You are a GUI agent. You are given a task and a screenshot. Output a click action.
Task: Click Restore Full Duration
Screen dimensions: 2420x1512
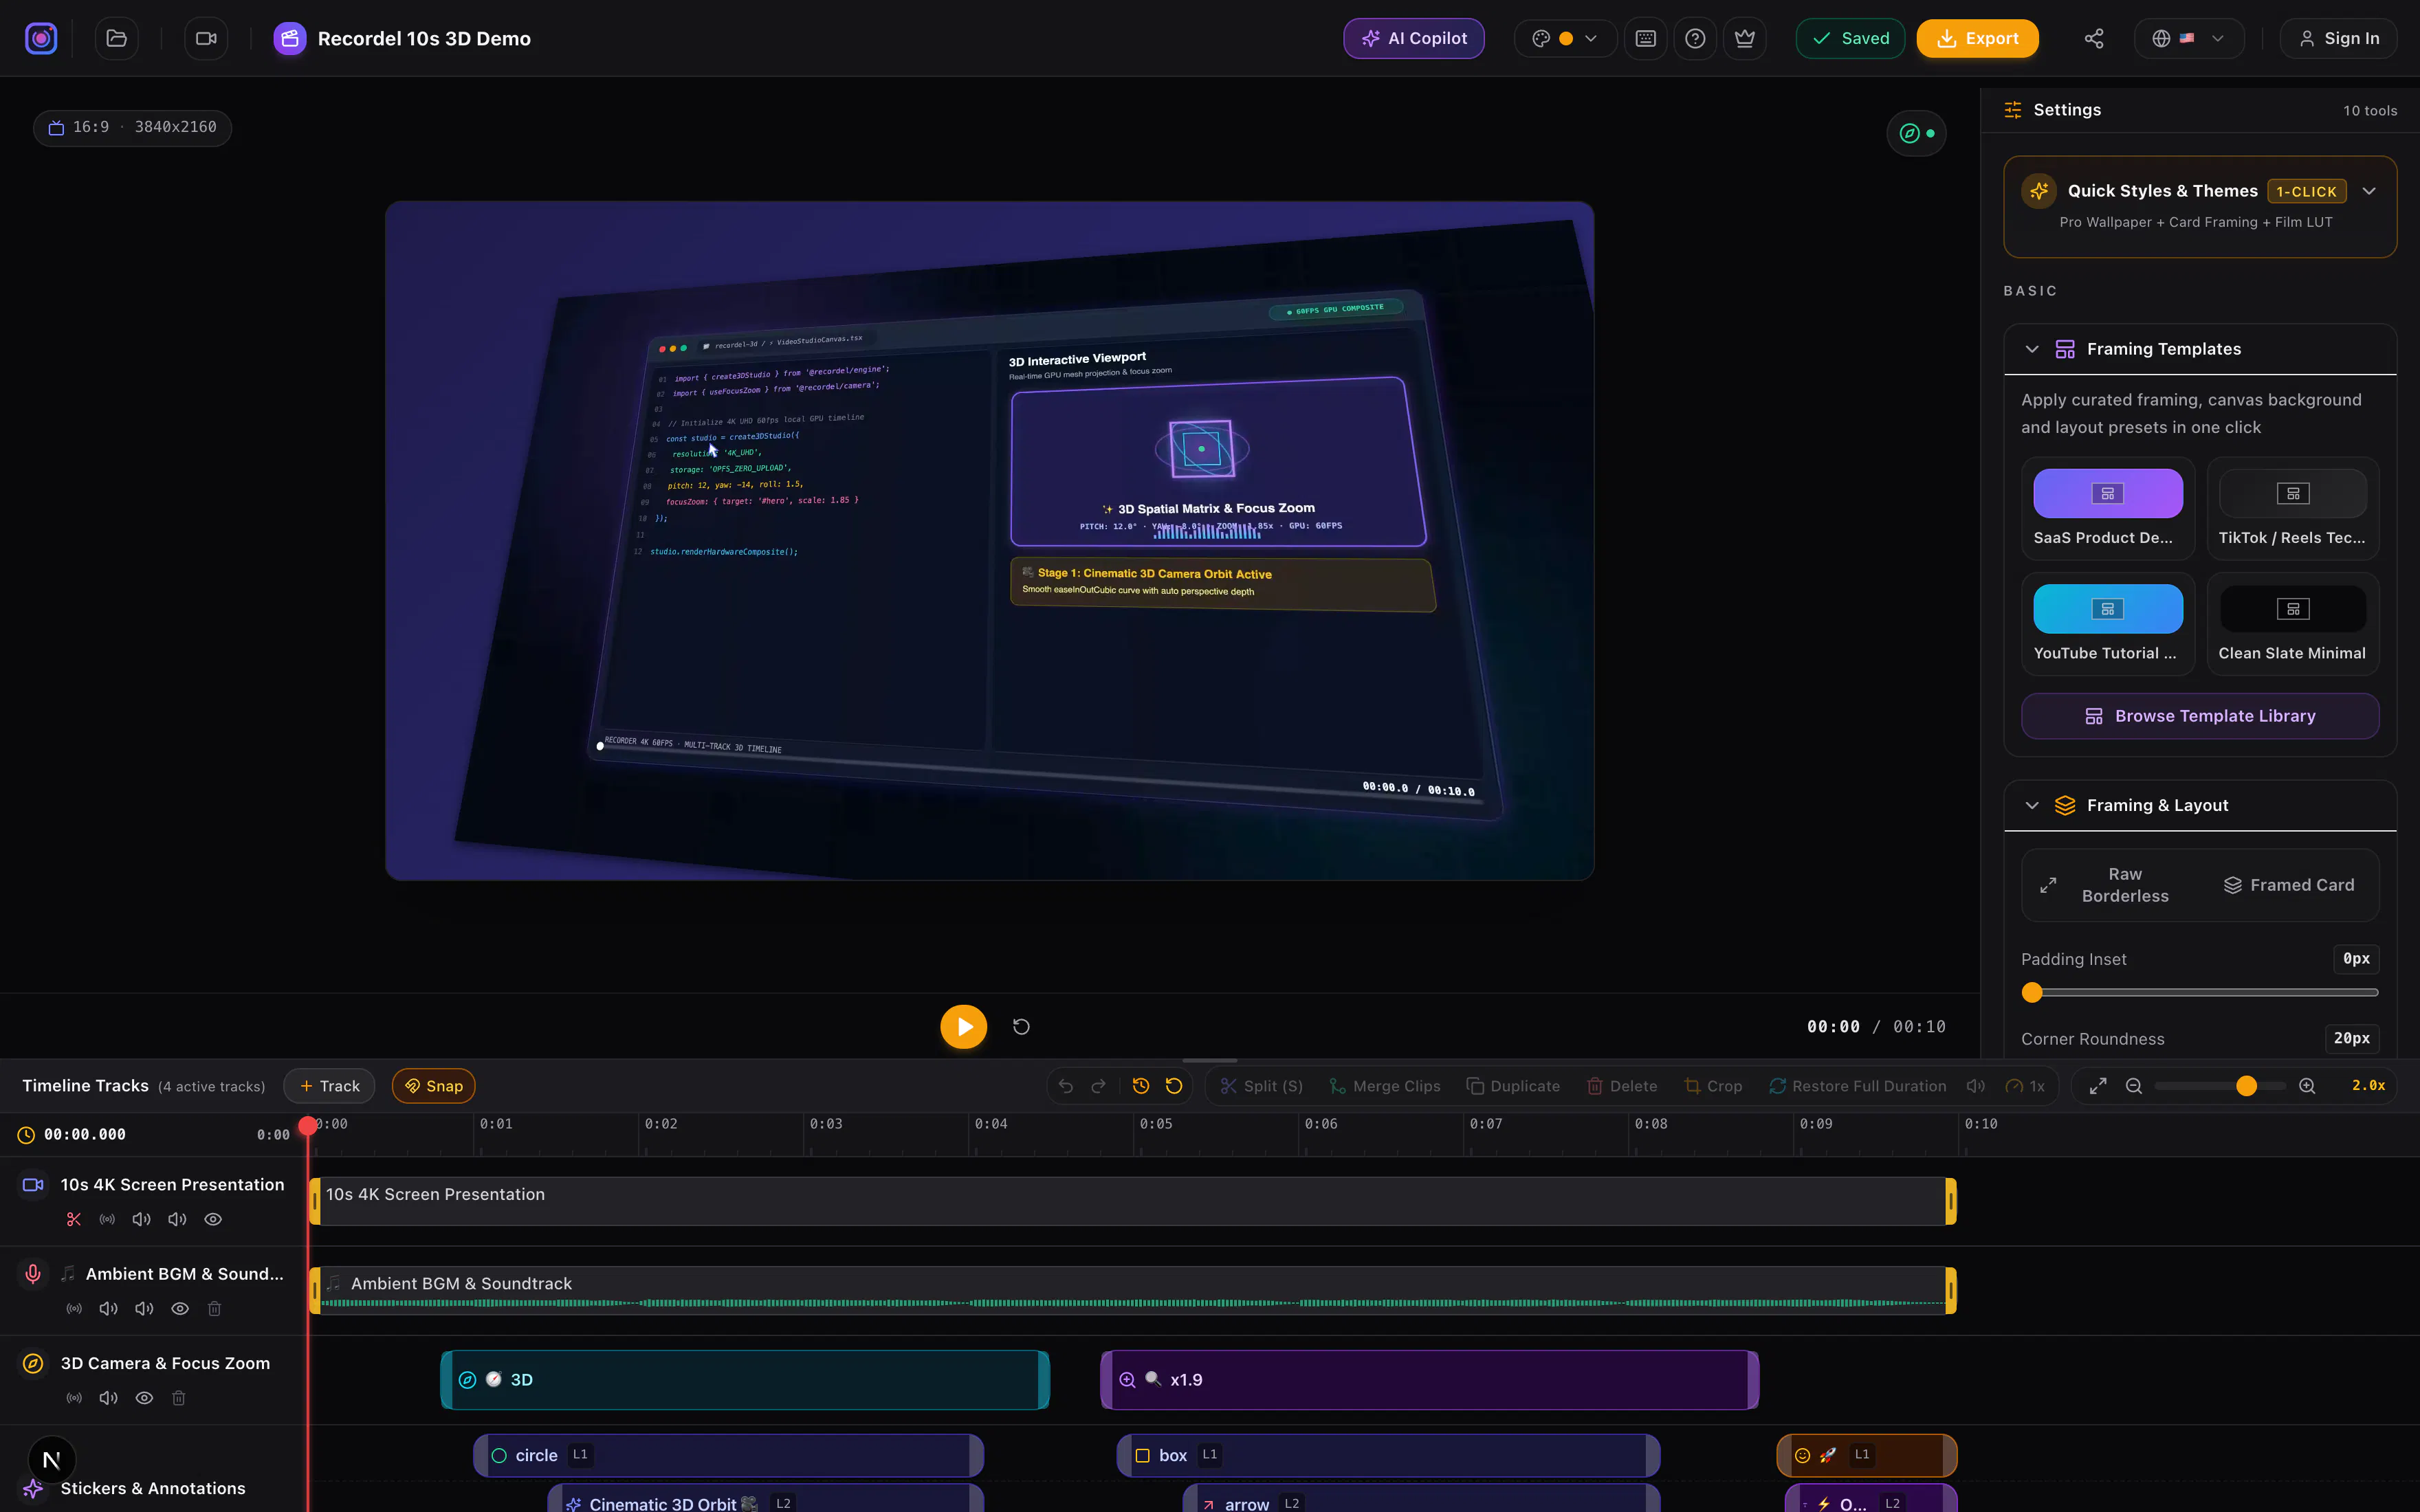(x=1858, y=1086)
